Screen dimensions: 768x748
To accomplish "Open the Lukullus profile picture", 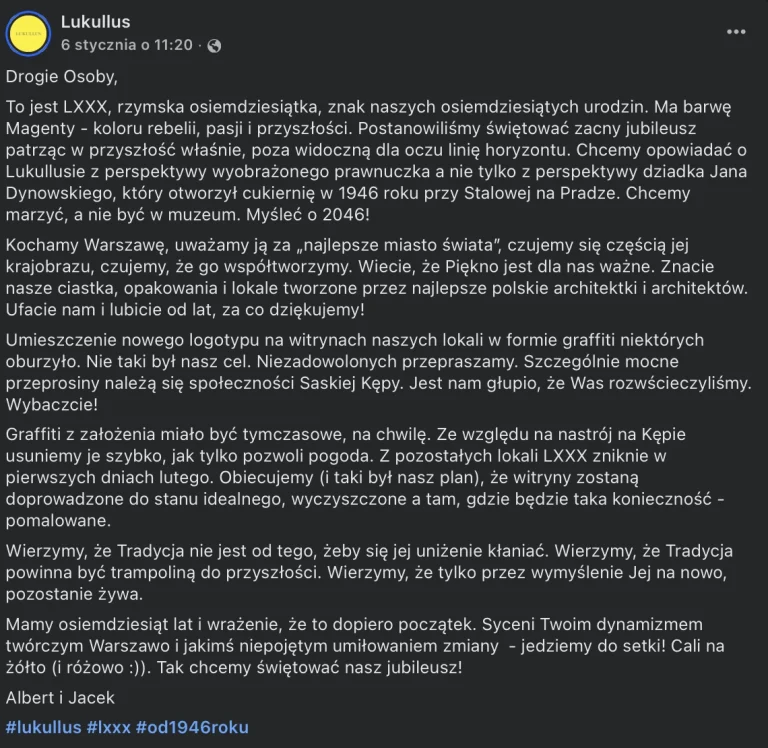I will click(x=28, y=34).
